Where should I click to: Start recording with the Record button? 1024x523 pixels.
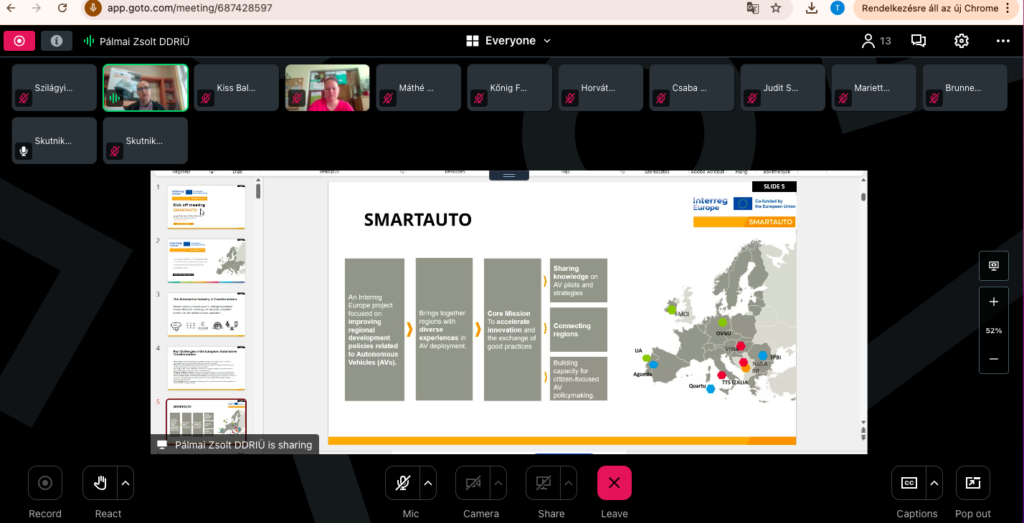pyautogui.click(x=45, y=483)
